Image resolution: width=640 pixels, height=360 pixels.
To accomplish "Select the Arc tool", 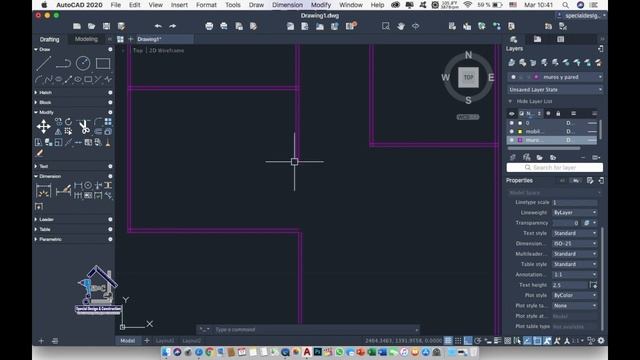I will pos(39,79).
